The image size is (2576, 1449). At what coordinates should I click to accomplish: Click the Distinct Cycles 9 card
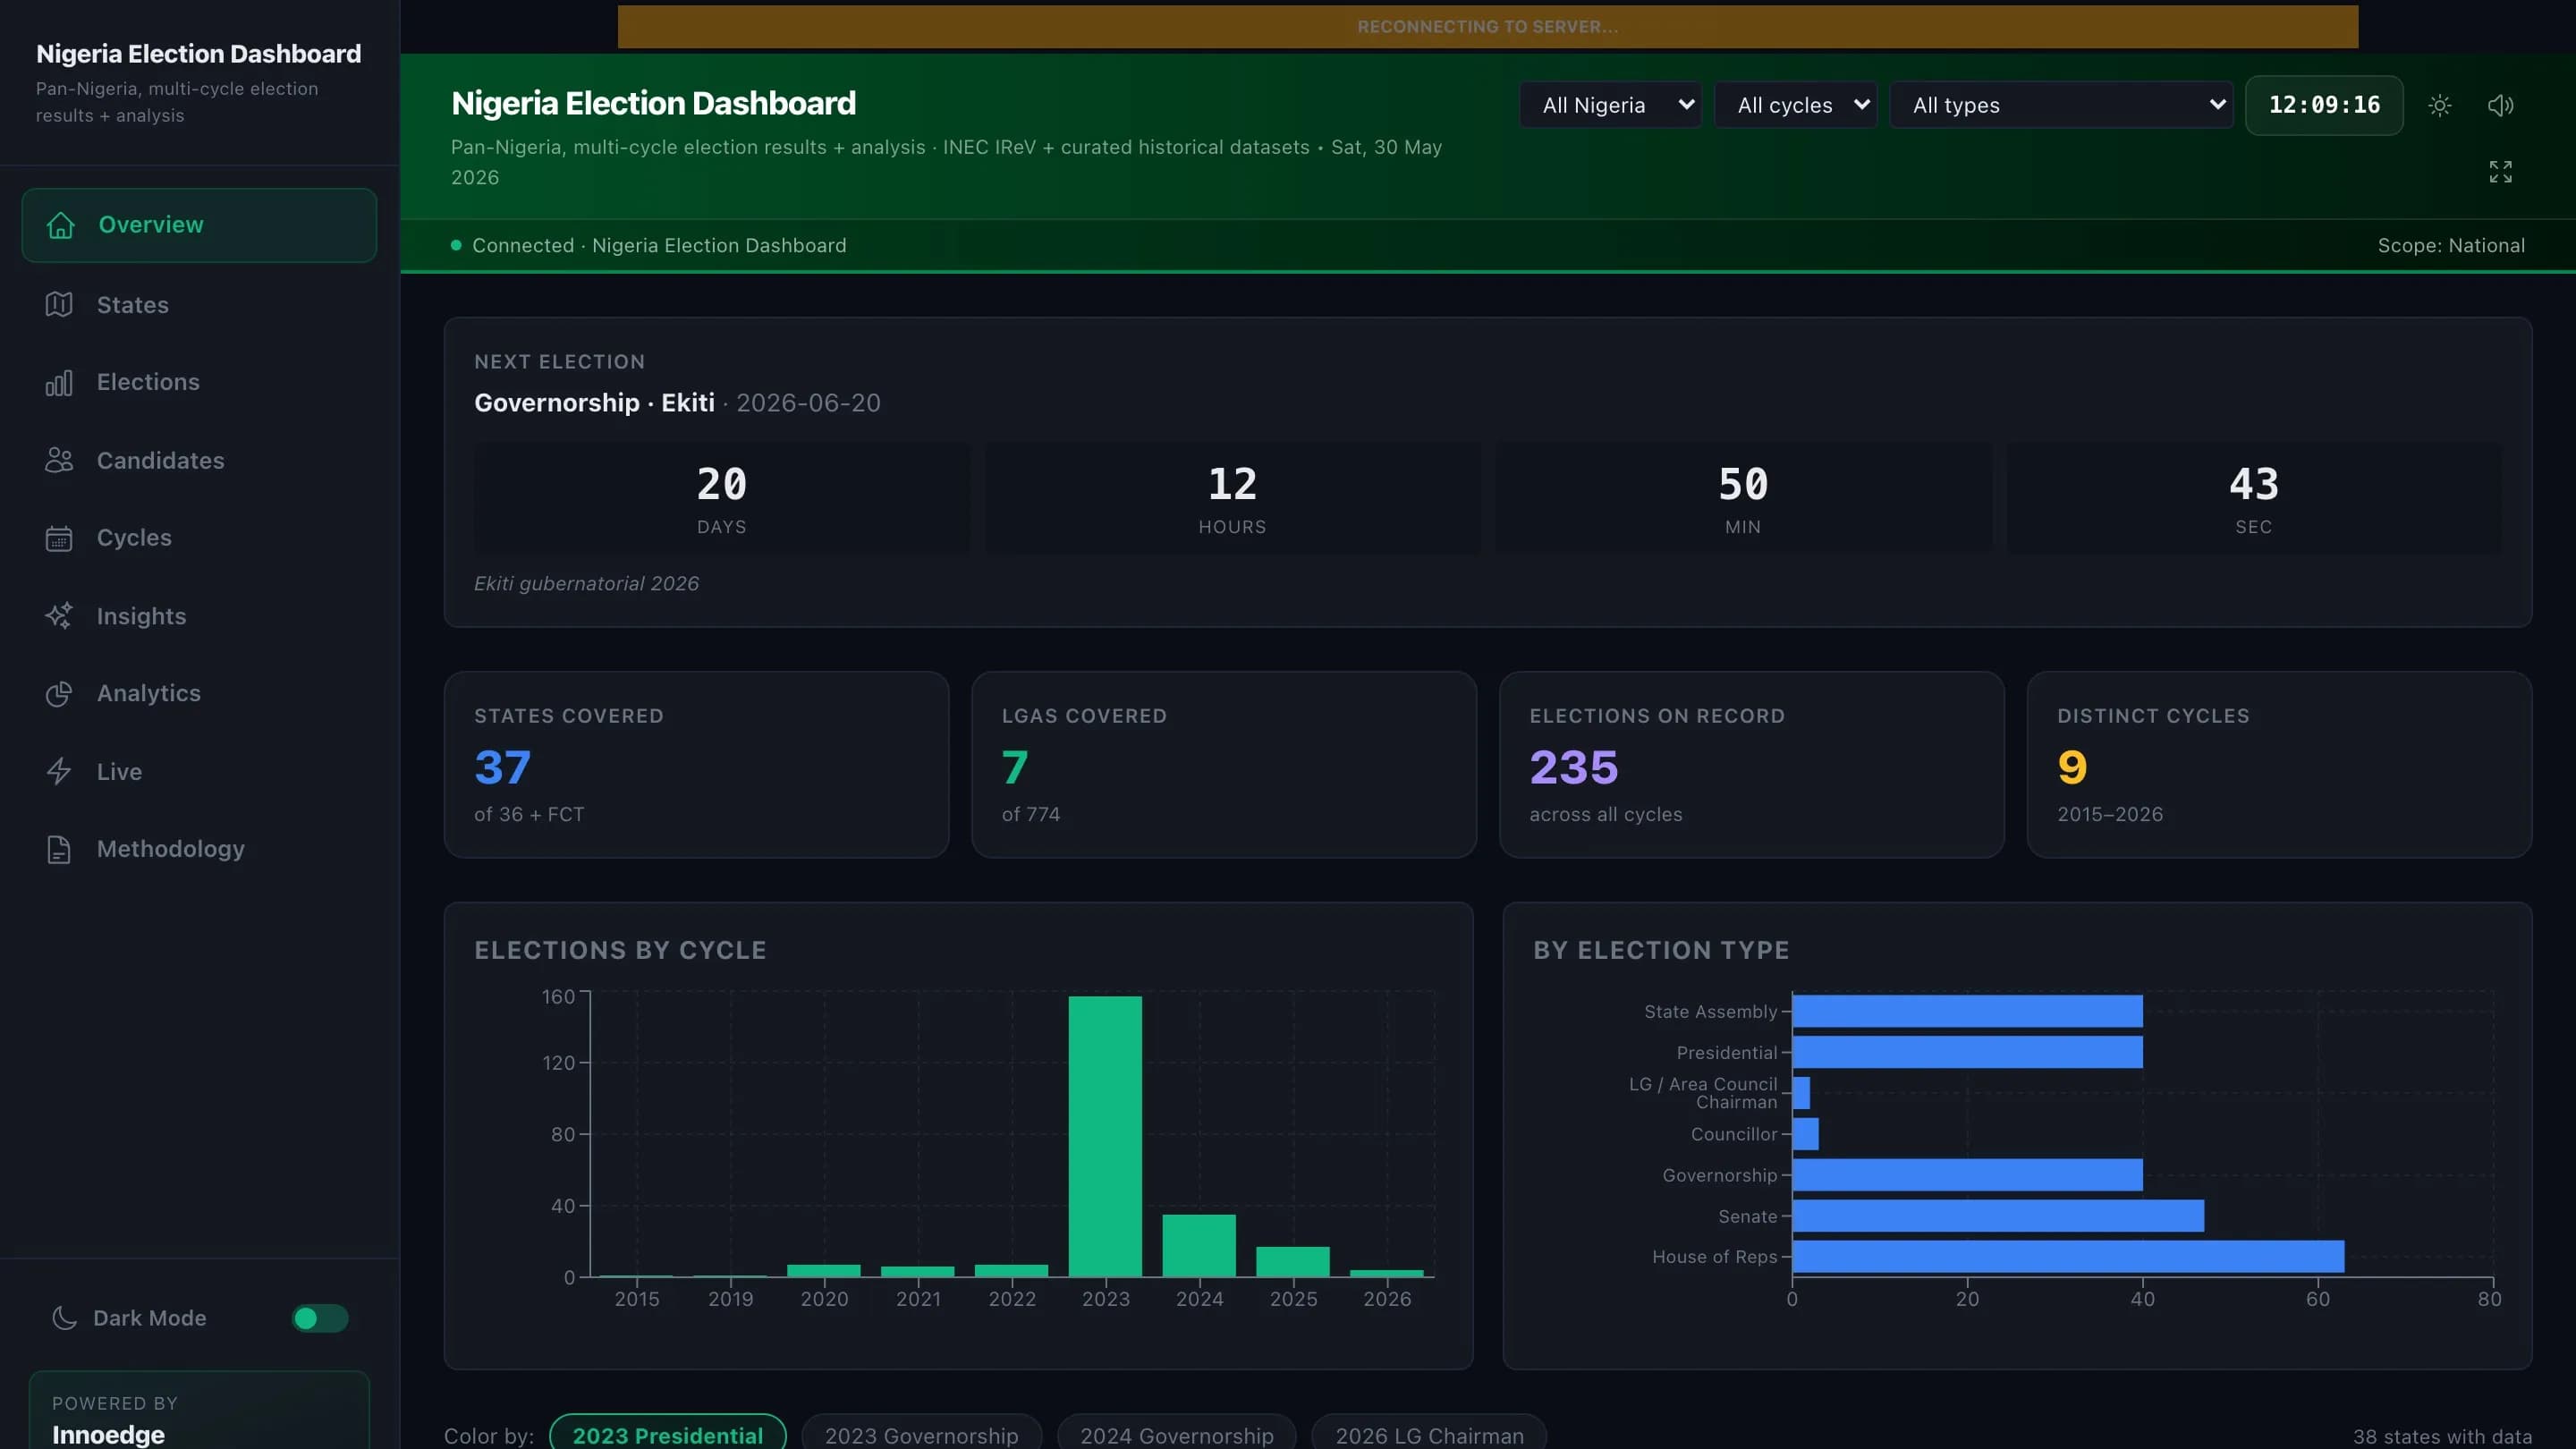coord(2279,764)
